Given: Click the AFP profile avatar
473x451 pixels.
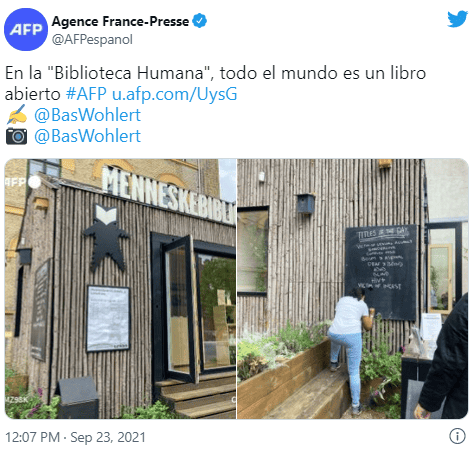Looking at the screenshot, I should pos(26,30).
